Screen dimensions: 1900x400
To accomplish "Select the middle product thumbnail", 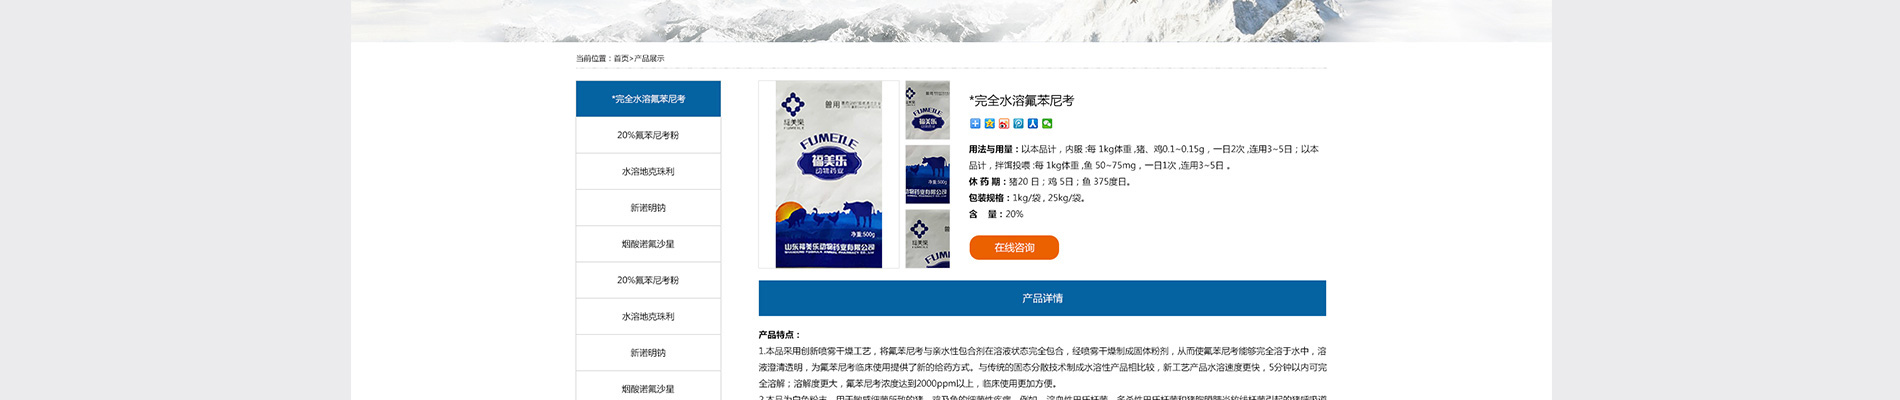I will click(x=928, y=174).
